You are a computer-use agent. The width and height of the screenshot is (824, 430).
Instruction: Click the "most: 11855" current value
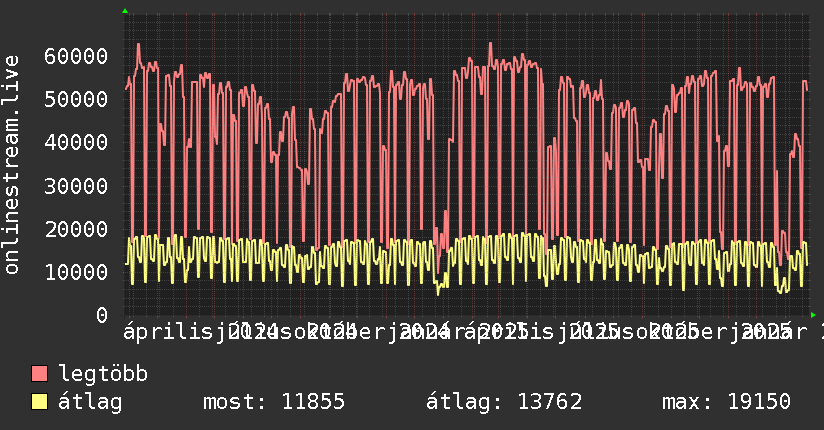tap(273, 402)
